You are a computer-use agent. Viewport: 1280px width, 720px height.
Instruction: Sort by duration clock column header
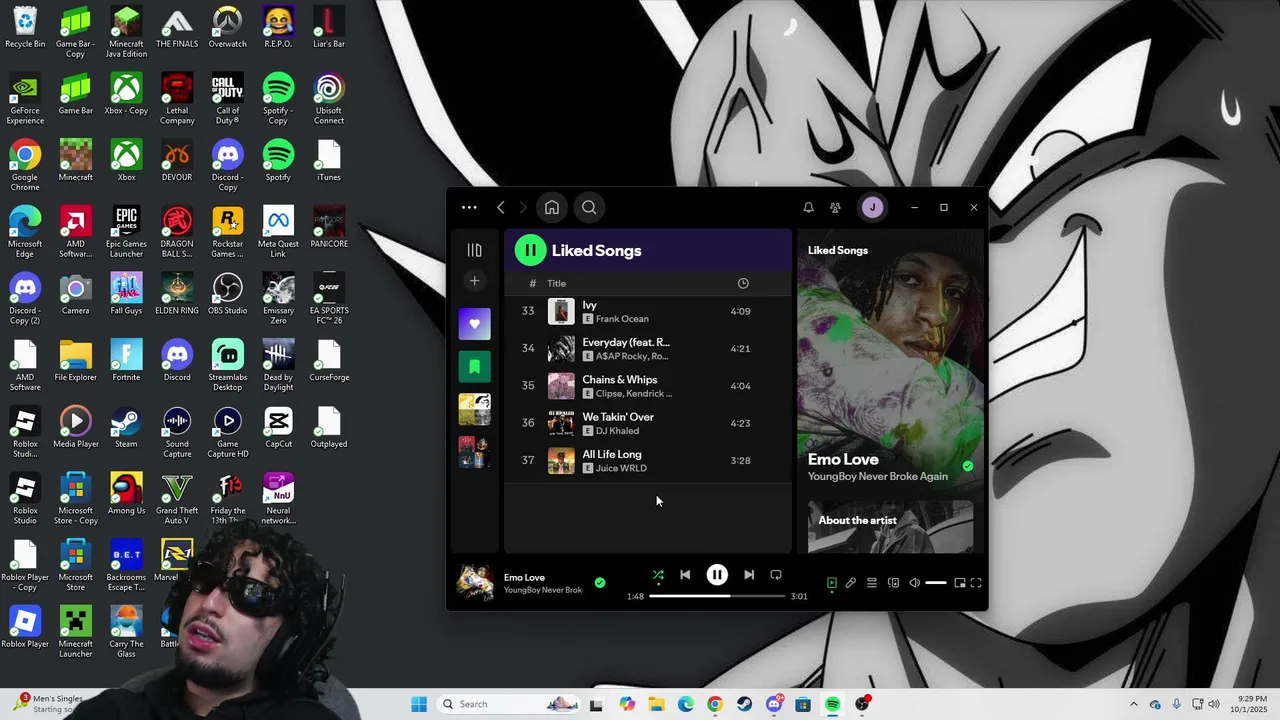(x=743, y=283)
